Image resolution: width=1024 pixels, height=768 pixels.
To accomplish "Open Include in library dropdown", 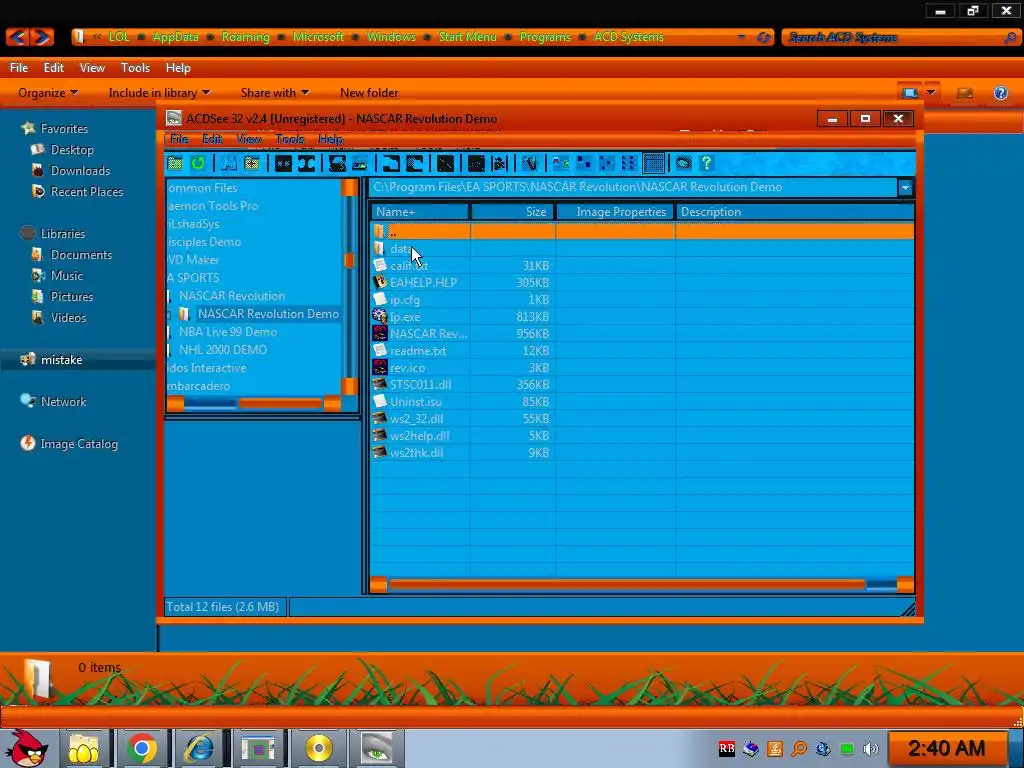I will (159, 93).
